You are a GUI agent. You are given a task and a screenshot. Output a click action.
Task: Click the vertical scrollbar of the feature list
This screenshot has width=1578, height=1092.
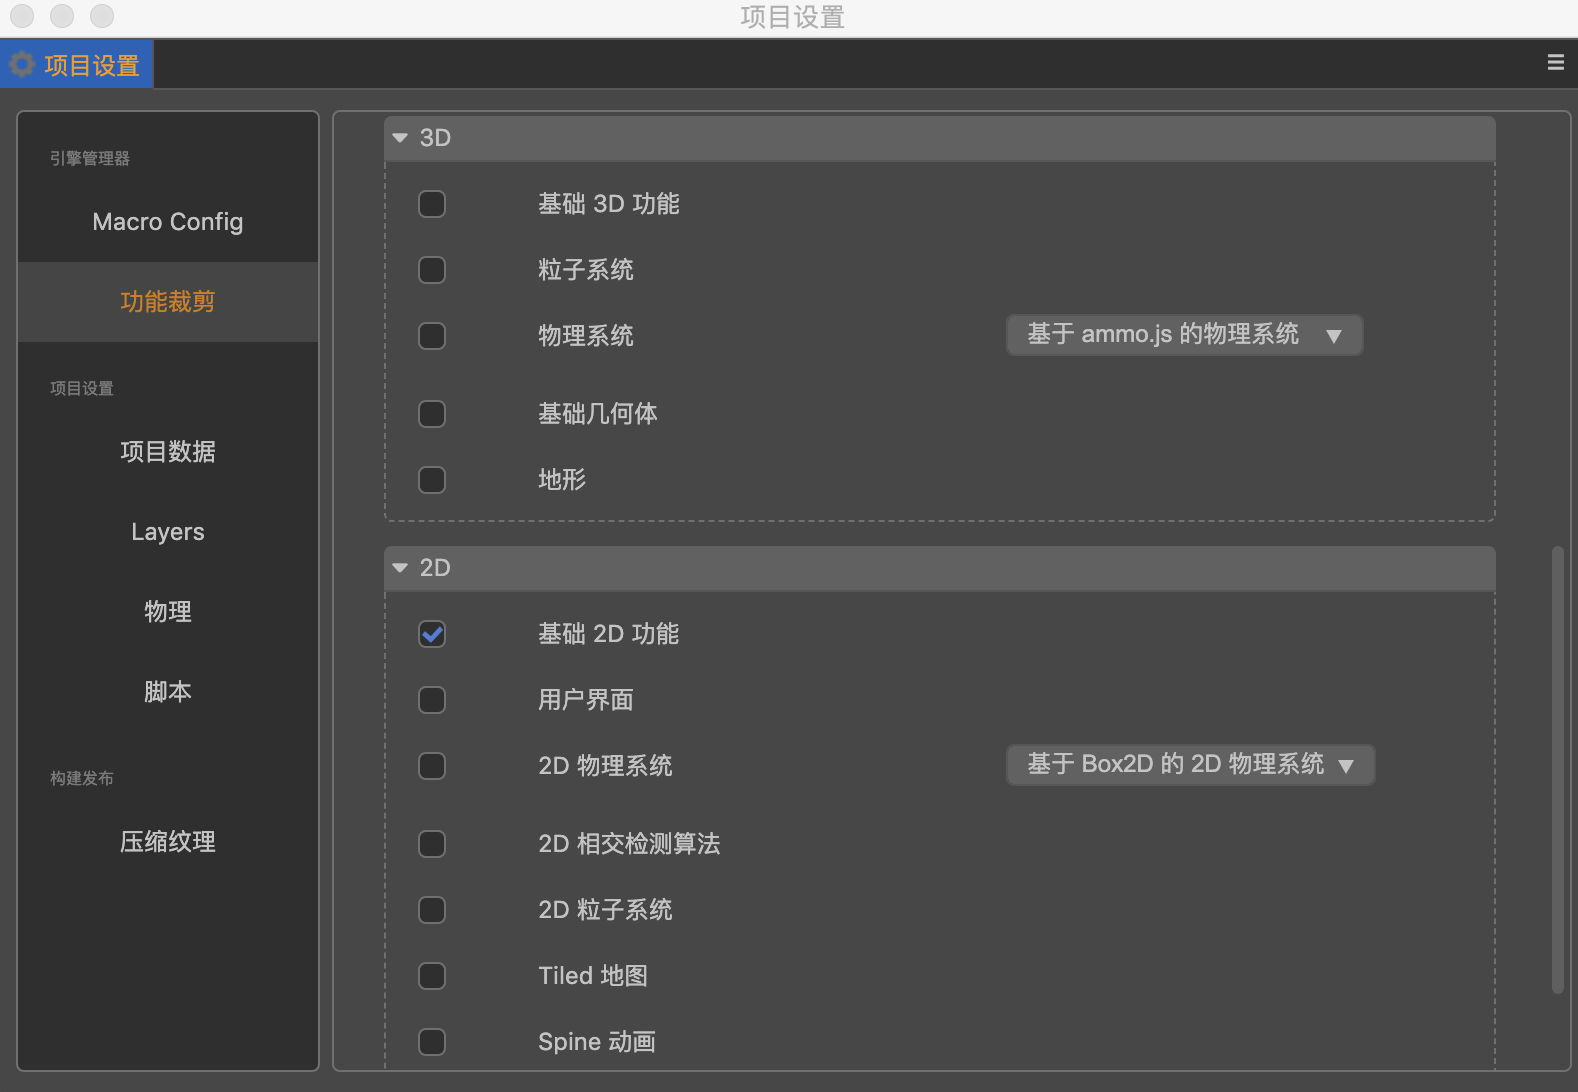tap(1557, 770)
